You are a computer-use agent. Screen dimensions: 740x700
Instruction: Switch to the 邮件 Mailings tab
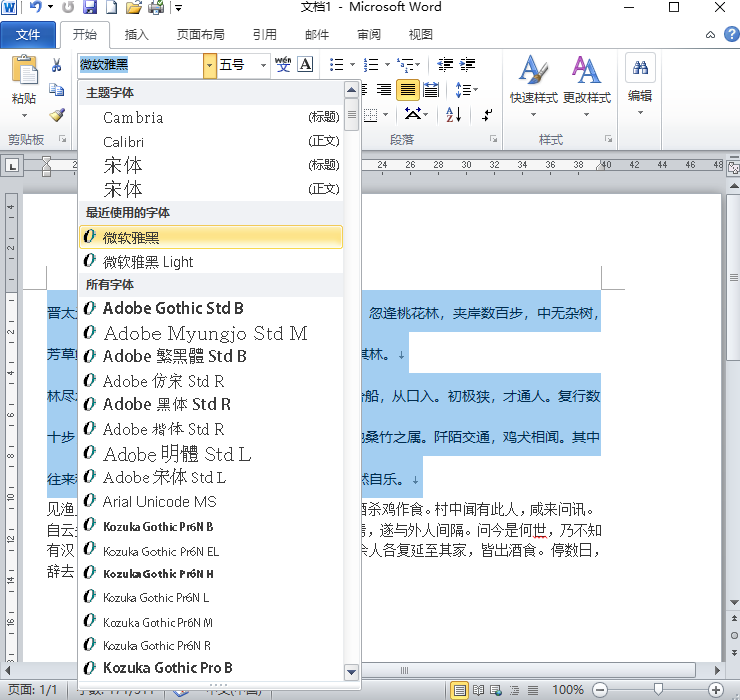(317, 35)
